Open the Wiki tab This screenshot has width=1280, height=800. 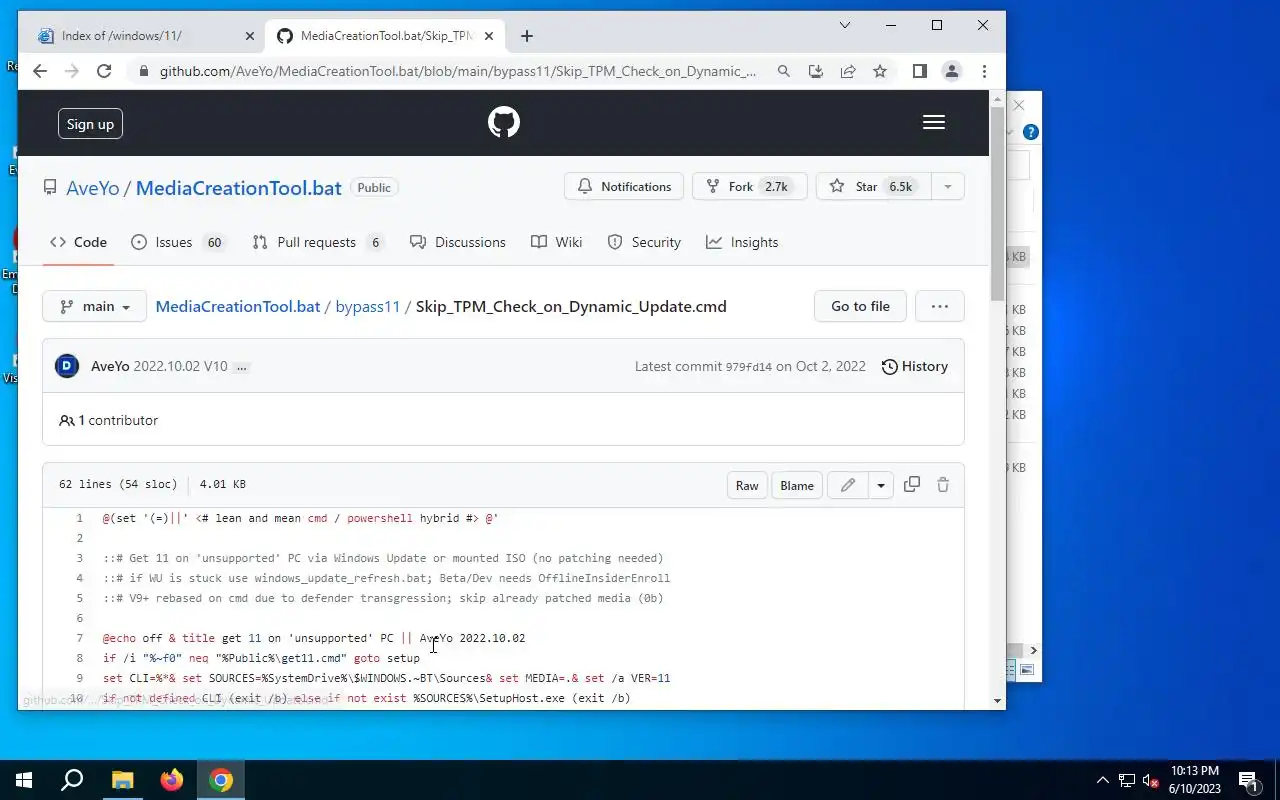556,242
